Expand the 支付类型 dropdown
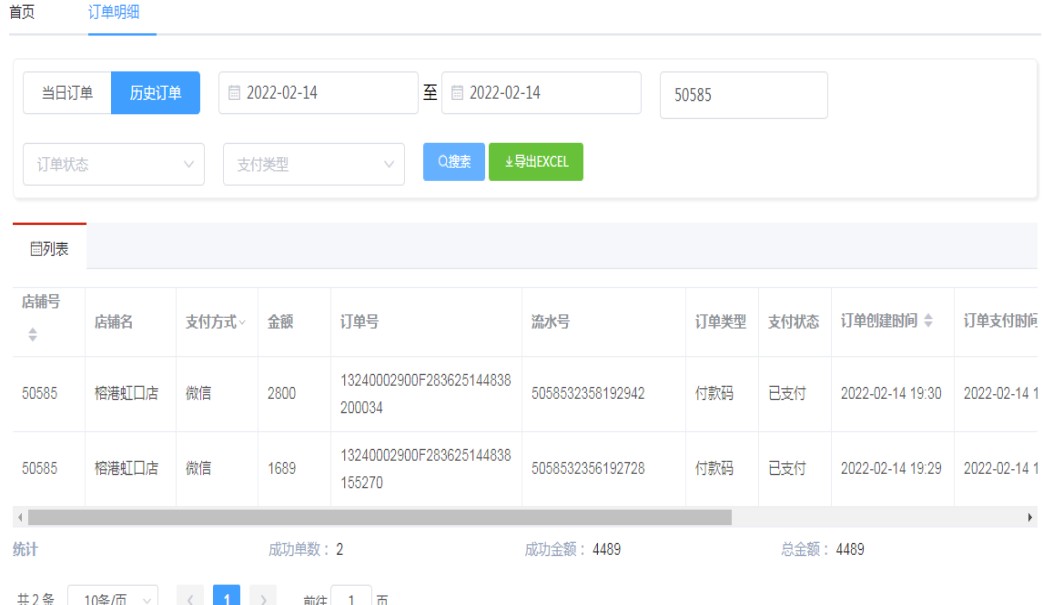This screenshot has width=1043, height=605. [313, 165]
